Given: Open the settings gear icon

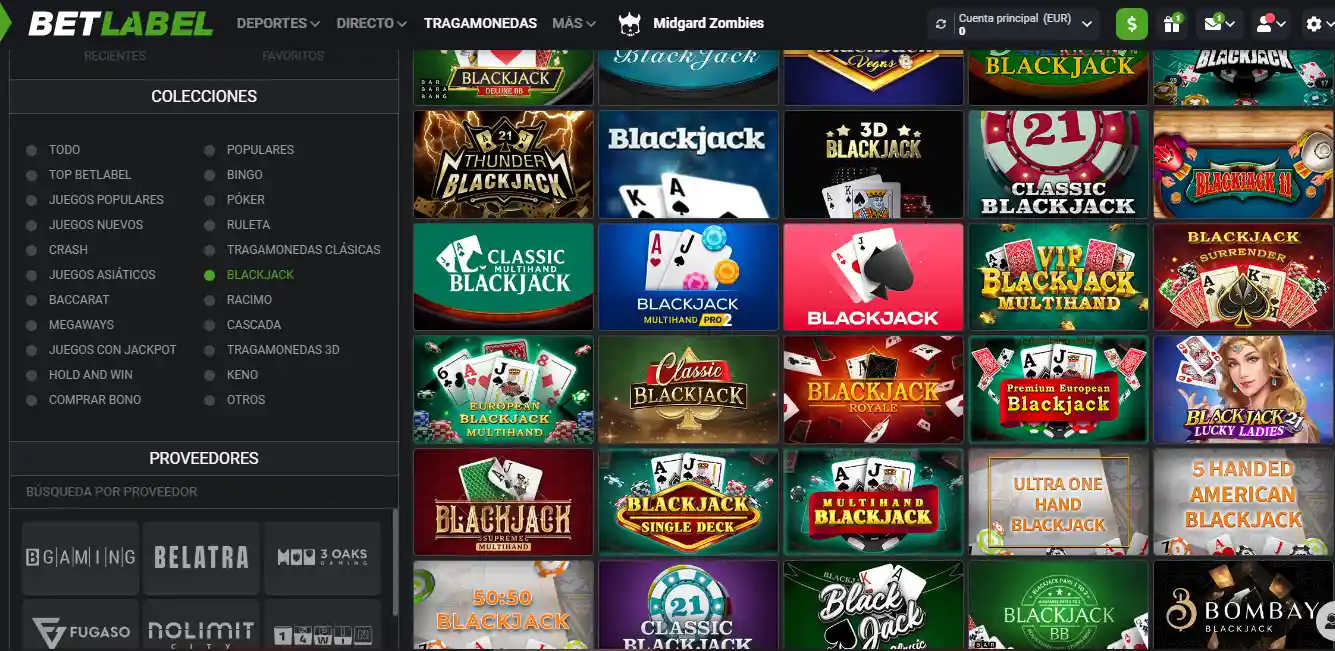Looking at the screenshot, I should pyautogui.click(x=1315, y=22).
